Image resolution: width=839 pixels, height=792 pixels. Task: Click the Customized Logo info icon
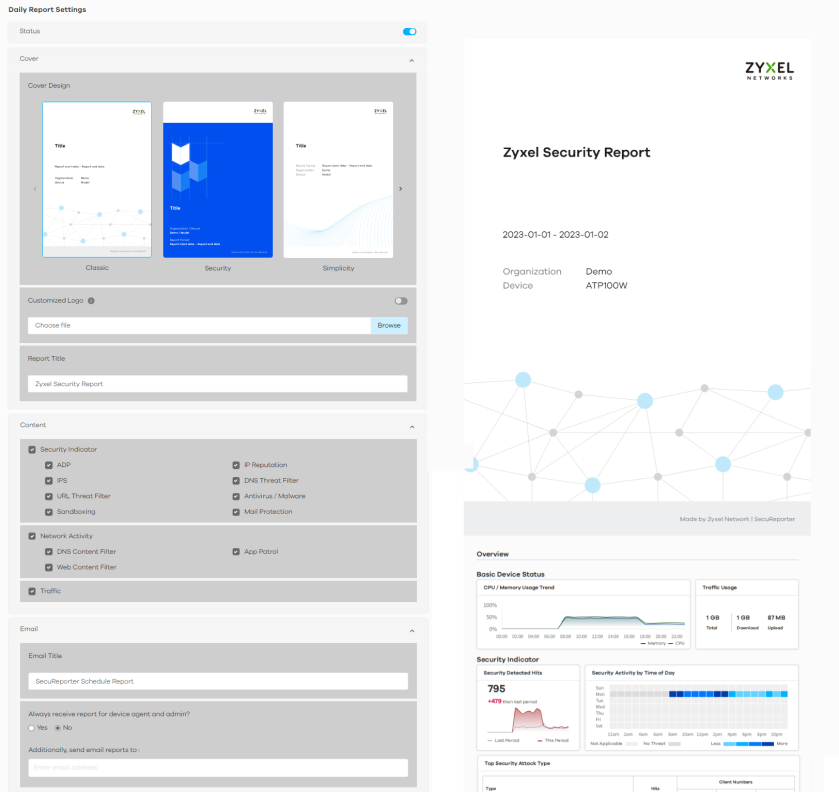click(x=91, y=301)
